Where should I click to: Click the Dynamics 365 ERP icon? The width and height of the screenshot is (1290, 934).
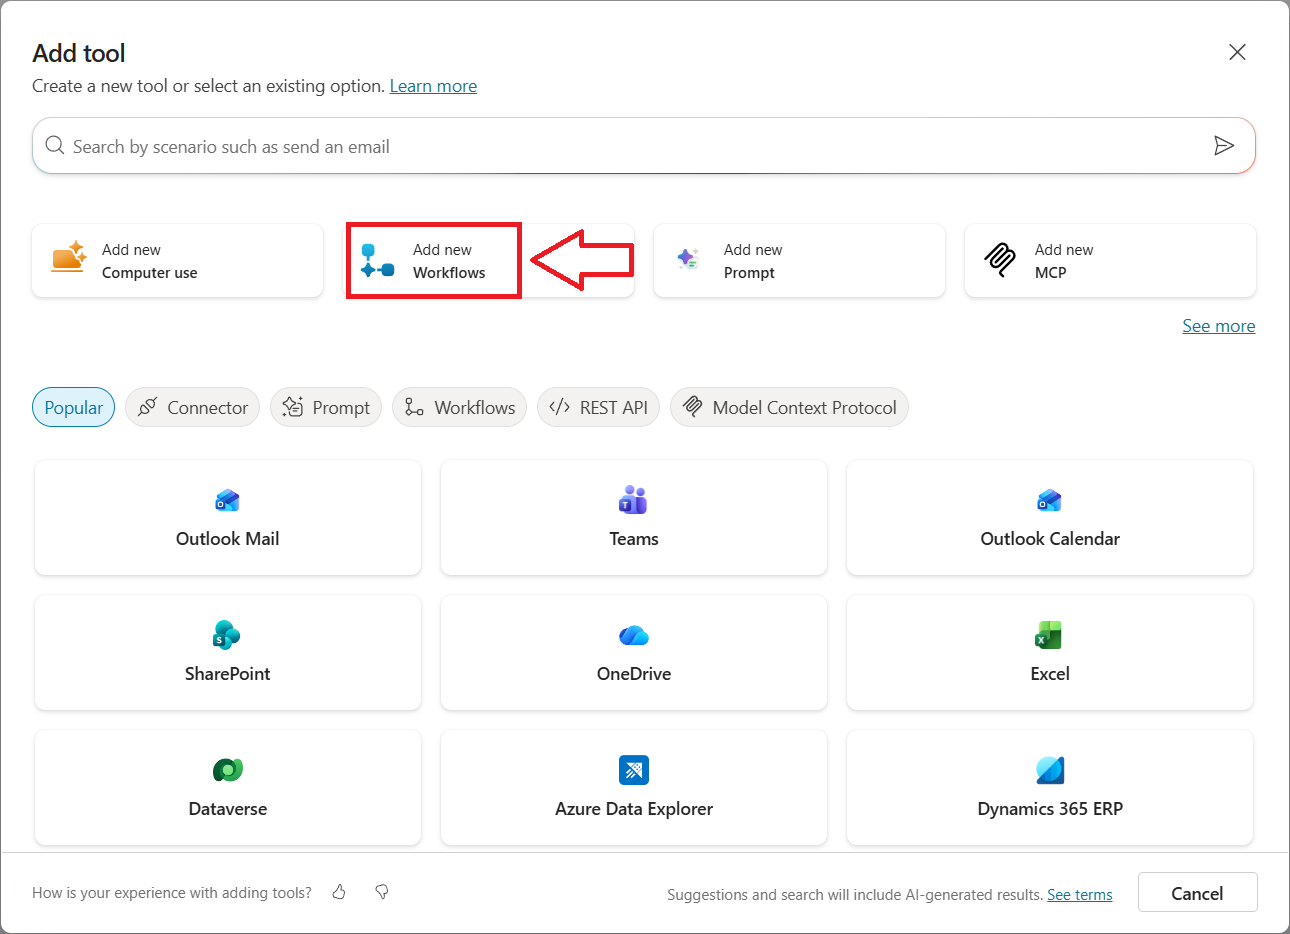(1050, 770)
